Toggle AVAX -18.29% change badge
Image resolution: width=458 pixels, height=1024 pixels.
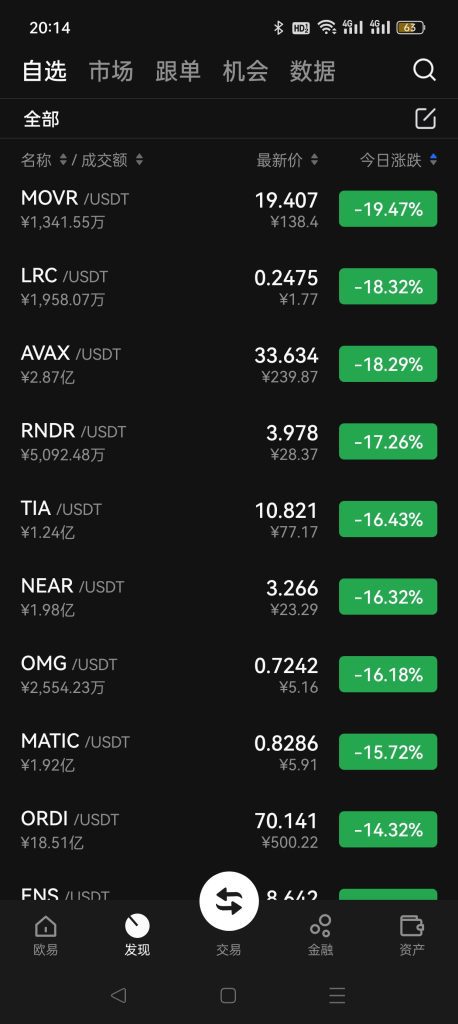pyautogui.click(x=388, y=364)
